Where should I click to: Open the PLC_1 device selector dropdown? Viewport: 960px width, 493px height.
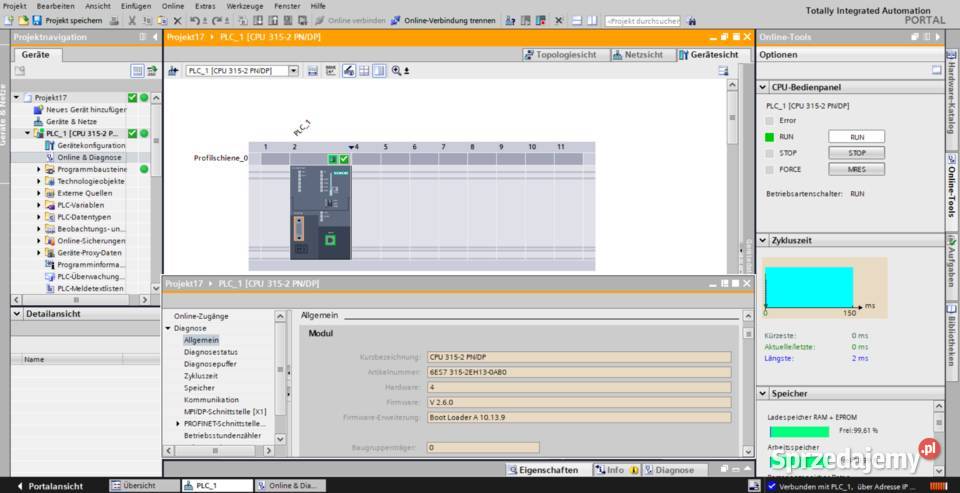[293, 71]
